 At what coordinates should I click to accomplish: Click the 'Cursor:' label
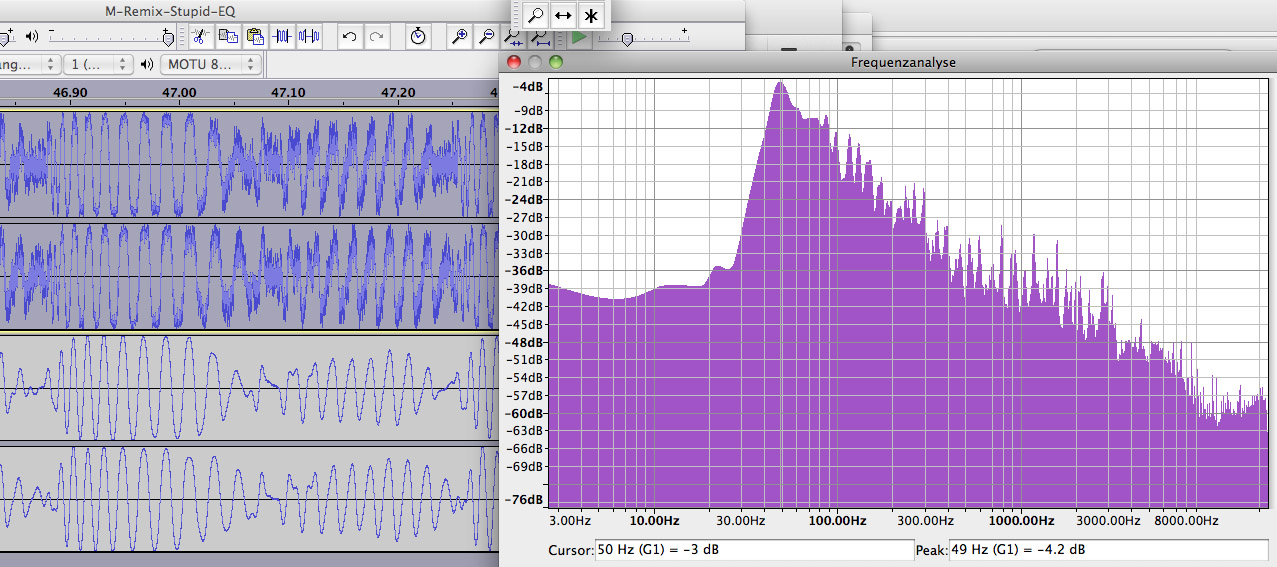(x=570, y=550)
